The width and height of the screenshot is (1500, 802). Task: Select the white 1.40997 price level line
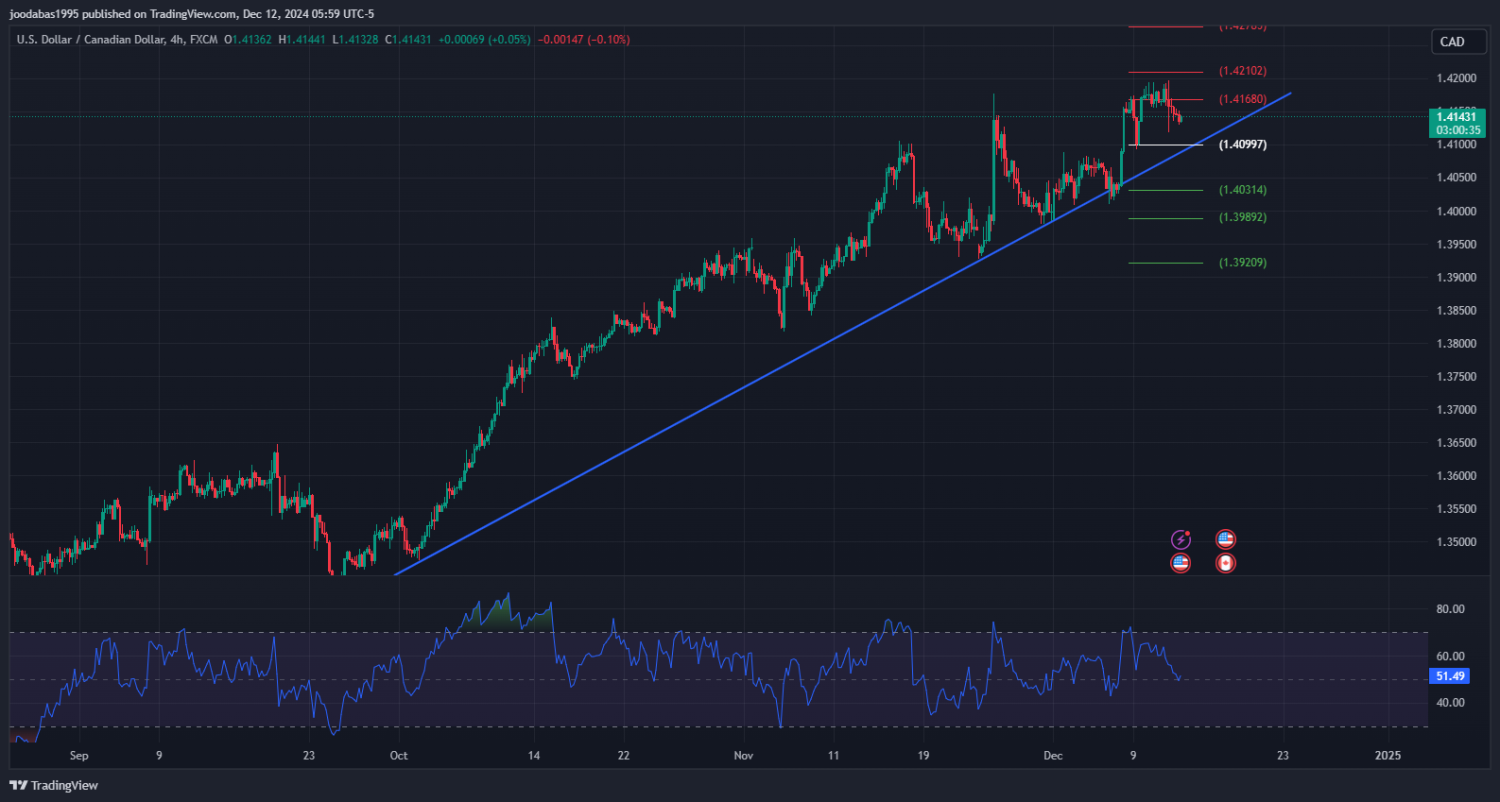pos(1165,146)
